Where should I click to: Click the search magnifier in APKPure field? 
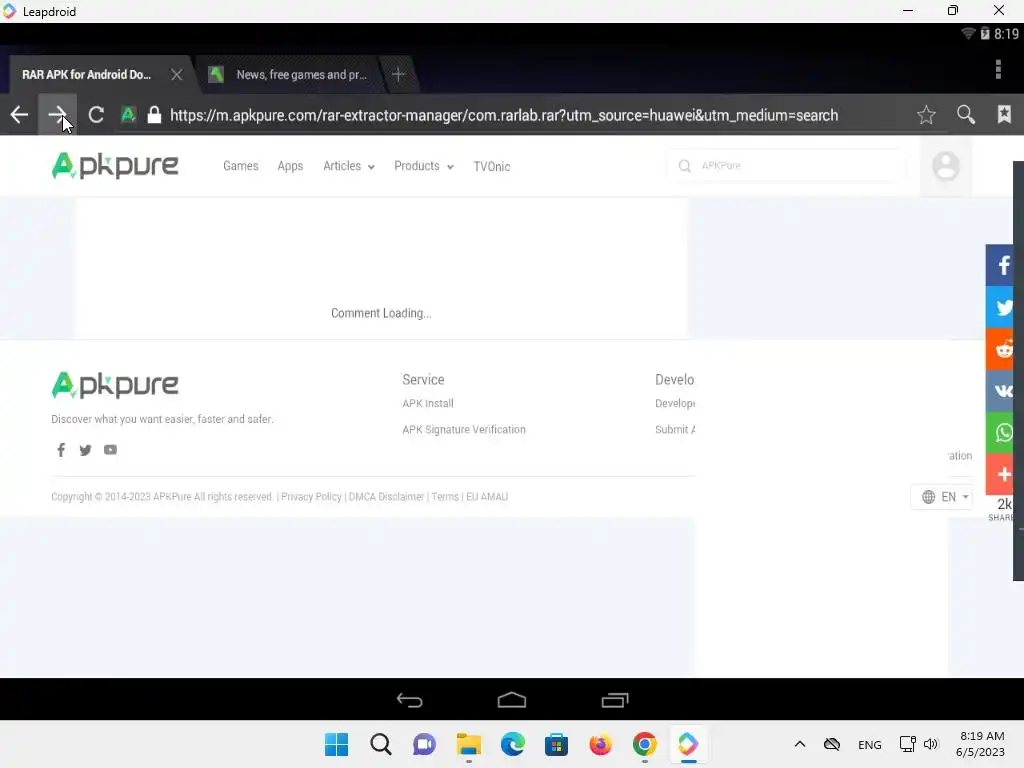(x=684, y=166)
